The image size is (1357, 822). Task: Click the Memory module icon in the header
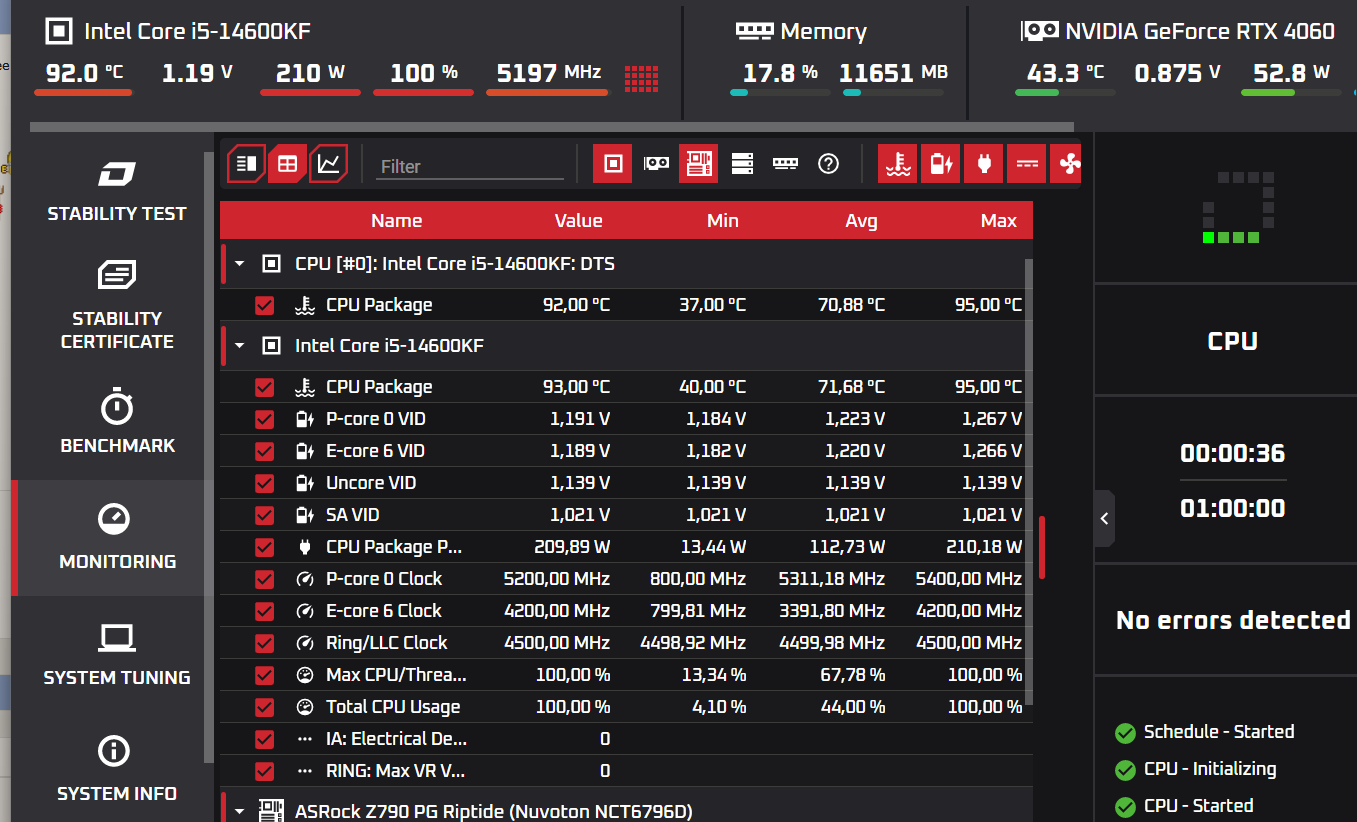point(755,31)
